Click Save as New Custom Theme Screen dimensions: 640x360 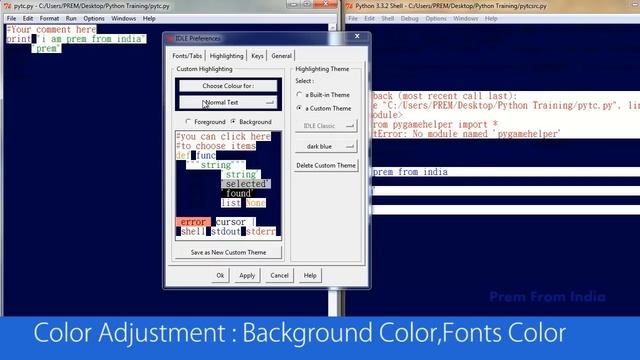click(x=228, y=252)
